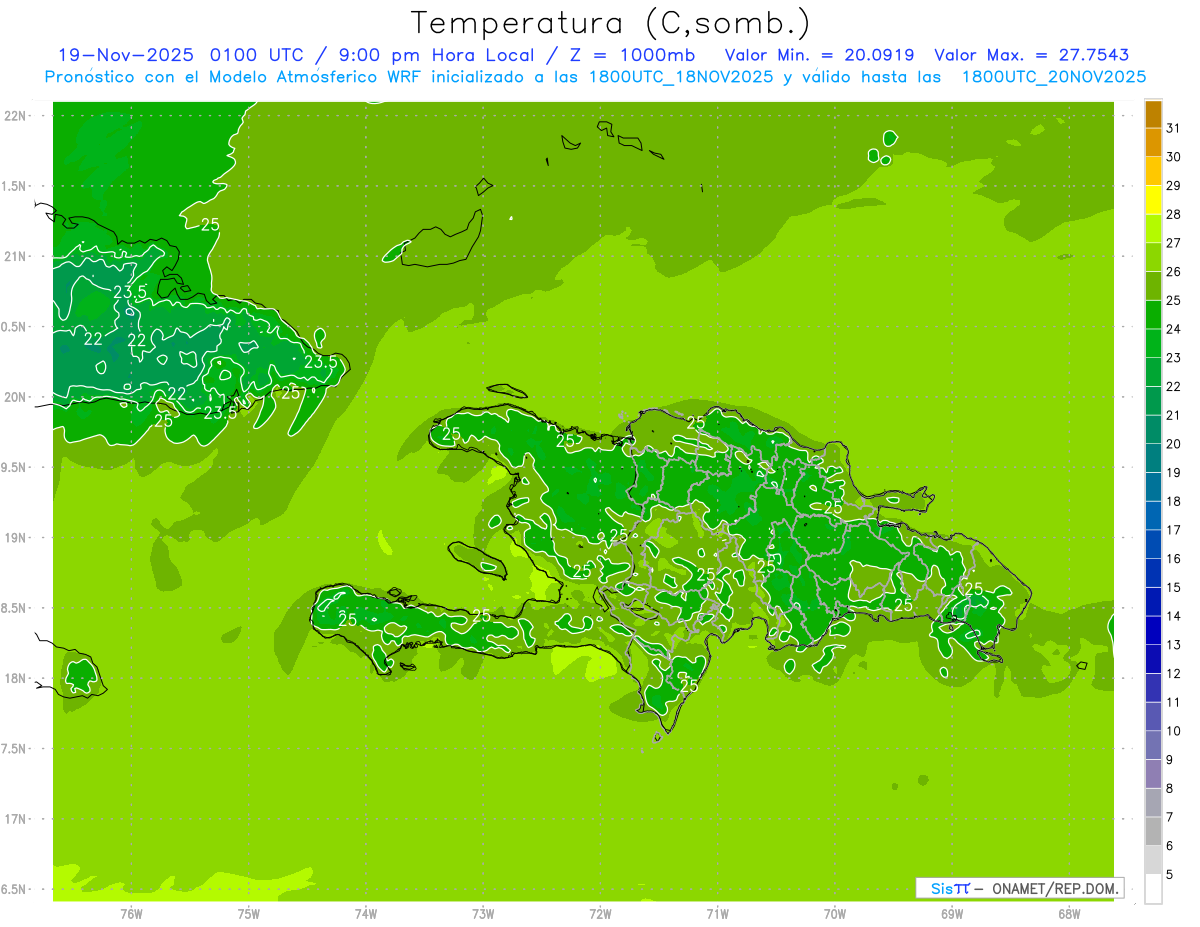1200x927 pixels.
Task: Click the 31 value on the color scale
Action: click(x=1173, y=128)
